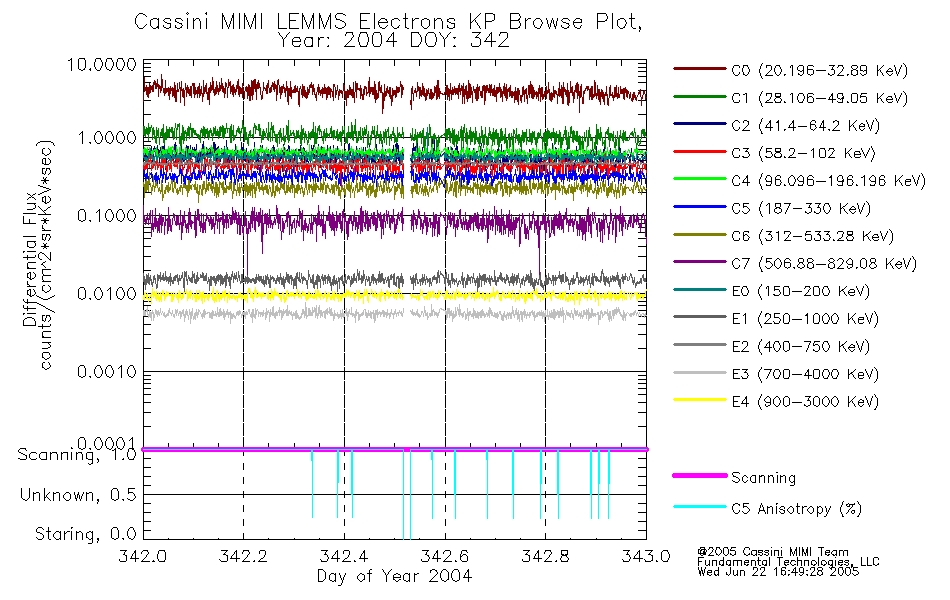Screen dimensions: 950x600
Task: Click the C2 (41.4-64.2 KeV) legend label
Action: [x=805, y=125]
